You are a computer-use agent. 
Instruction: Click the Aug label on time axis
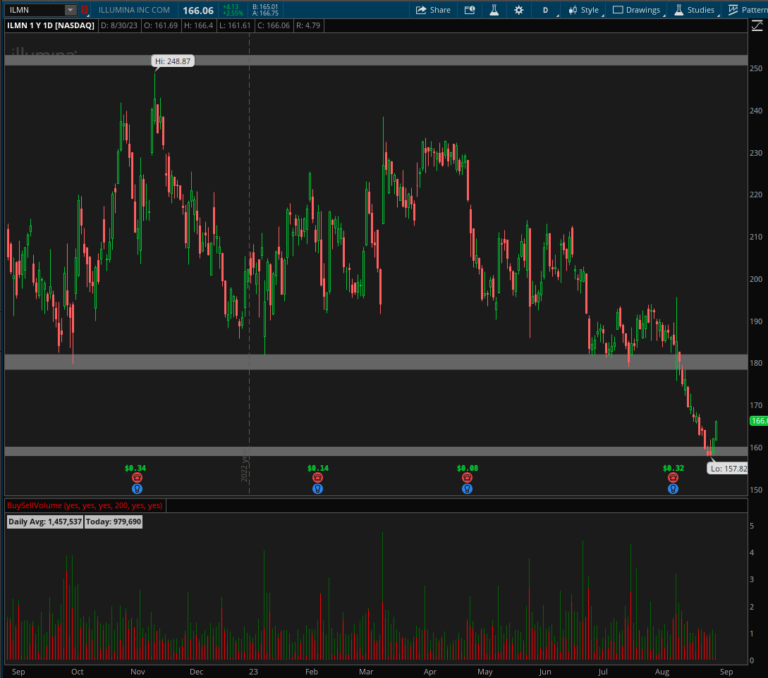[x=662, y=672]
